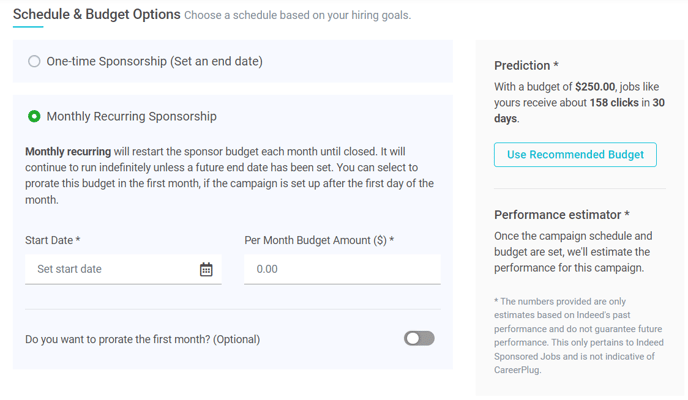
Task: Click the Use Recommended Budget button
Action: click(x=575, y=154)
